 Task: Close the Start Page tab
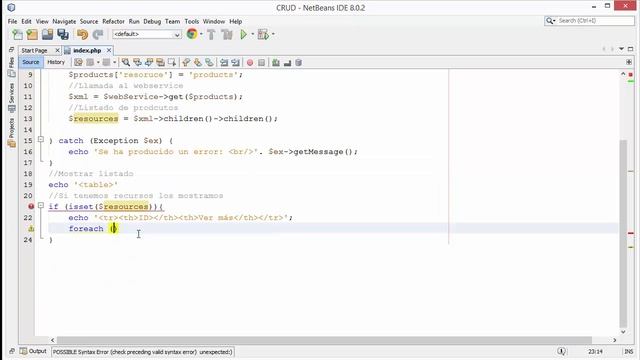(57, 50)
